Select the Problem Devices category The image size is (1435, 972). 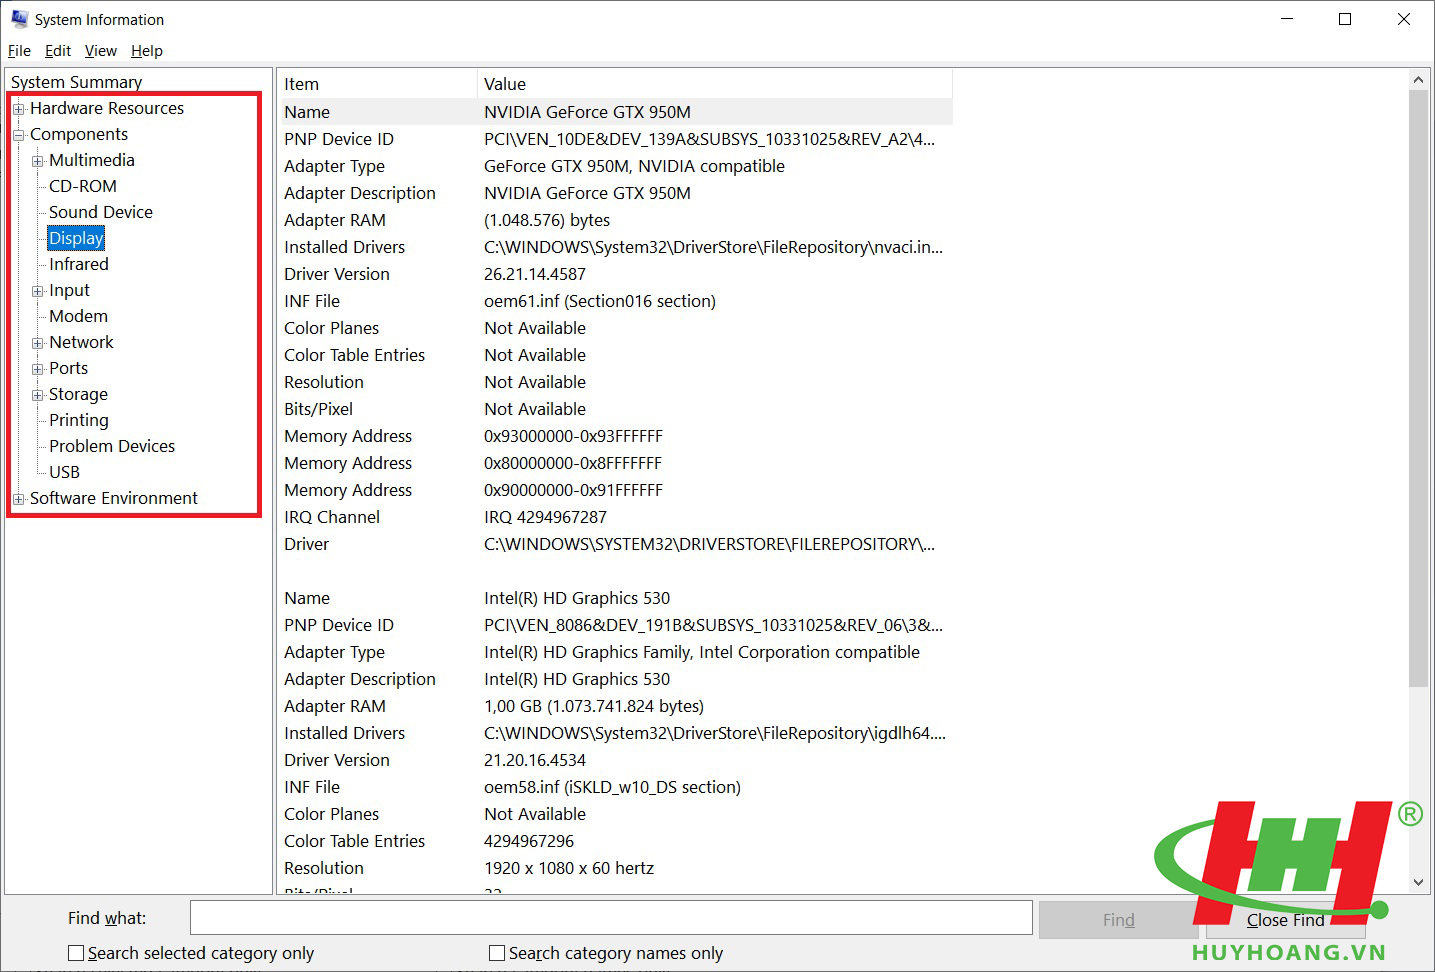(112, 446)
